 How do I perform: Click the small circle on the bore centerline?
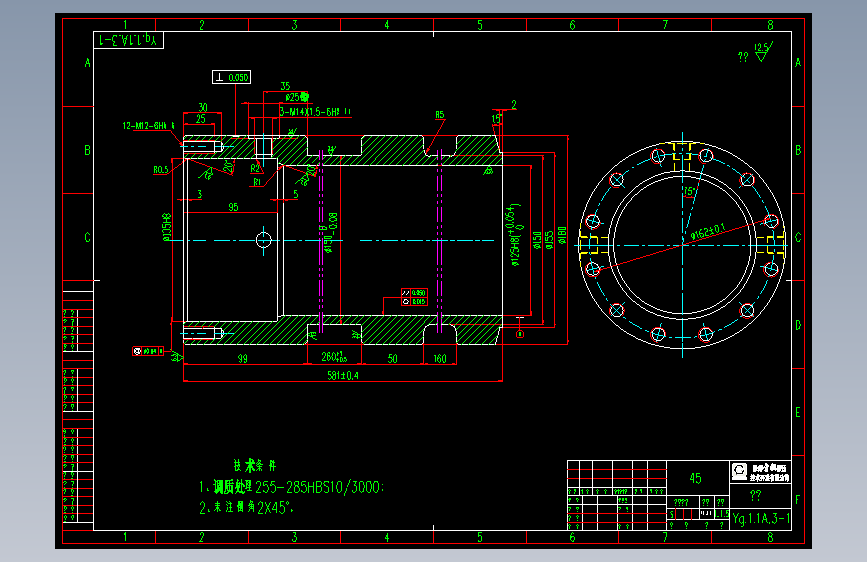264,240
